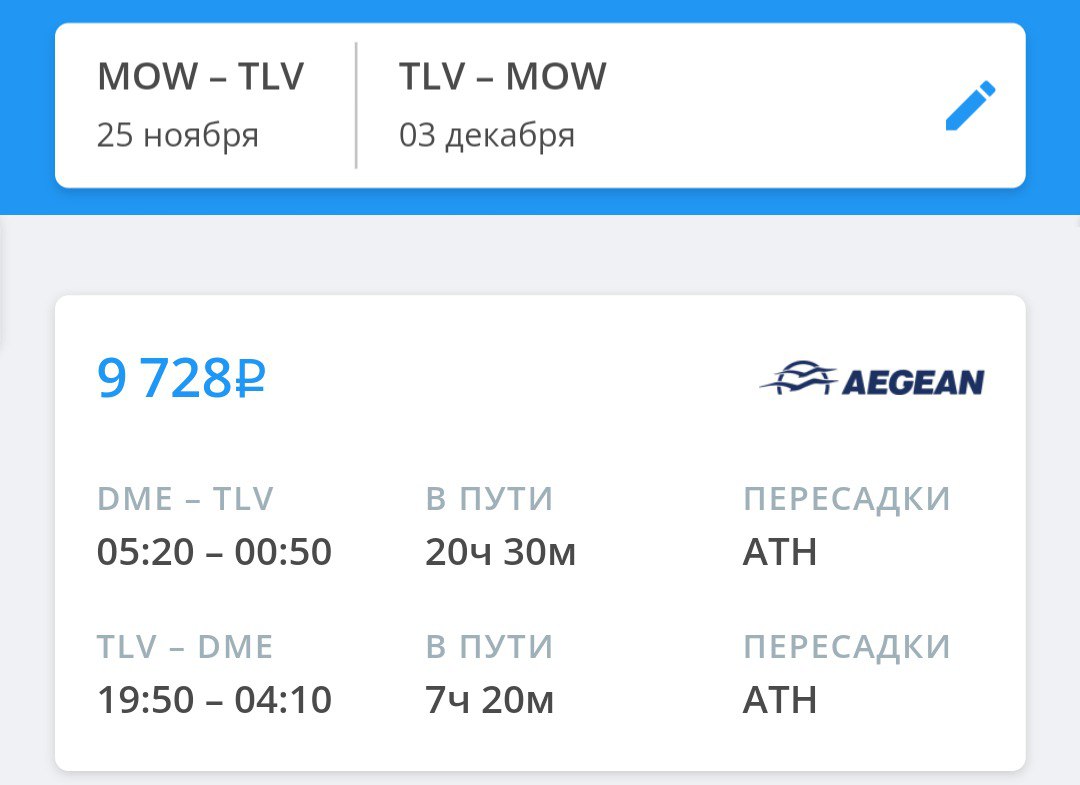Change the 03 декабря return date
Viewport: 1080px width, 785px height.
coord(487,135)
